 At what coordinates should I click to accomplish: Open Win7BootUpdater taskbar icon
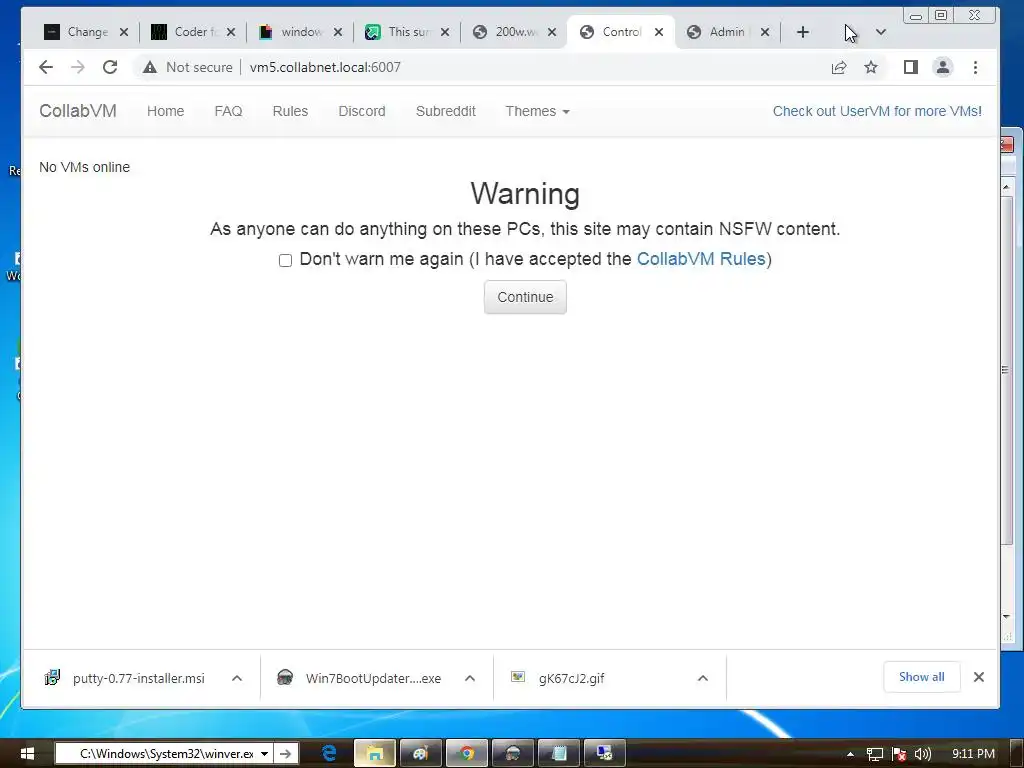point(513,753)
